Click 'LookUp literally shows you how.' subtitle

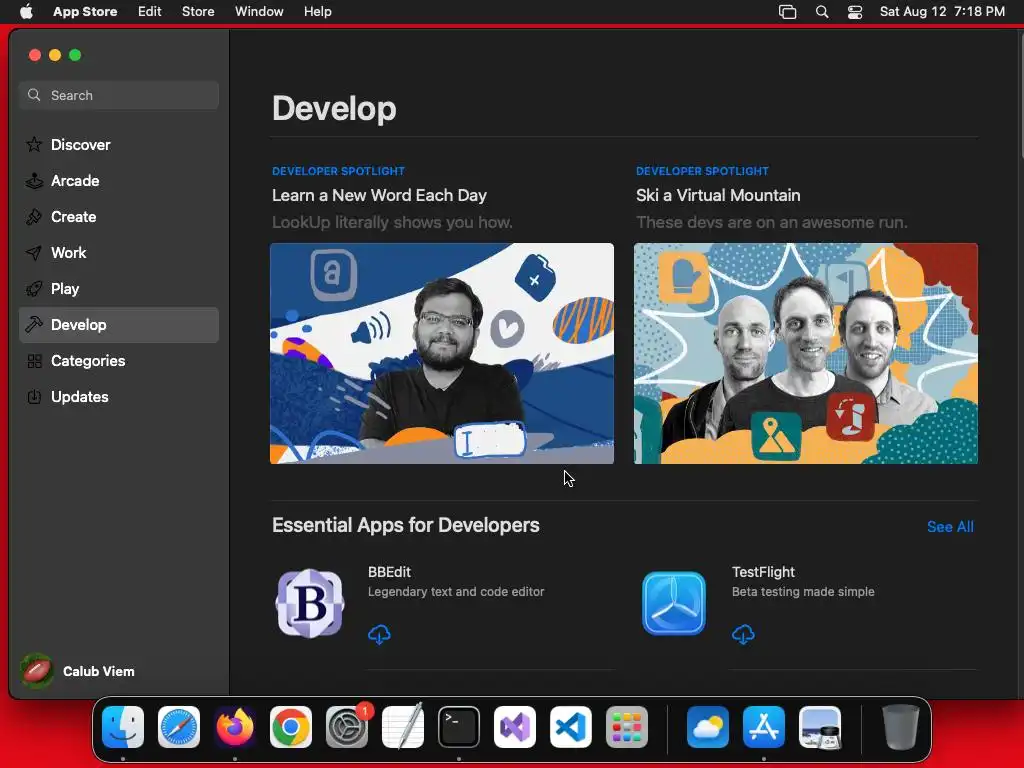392,222
